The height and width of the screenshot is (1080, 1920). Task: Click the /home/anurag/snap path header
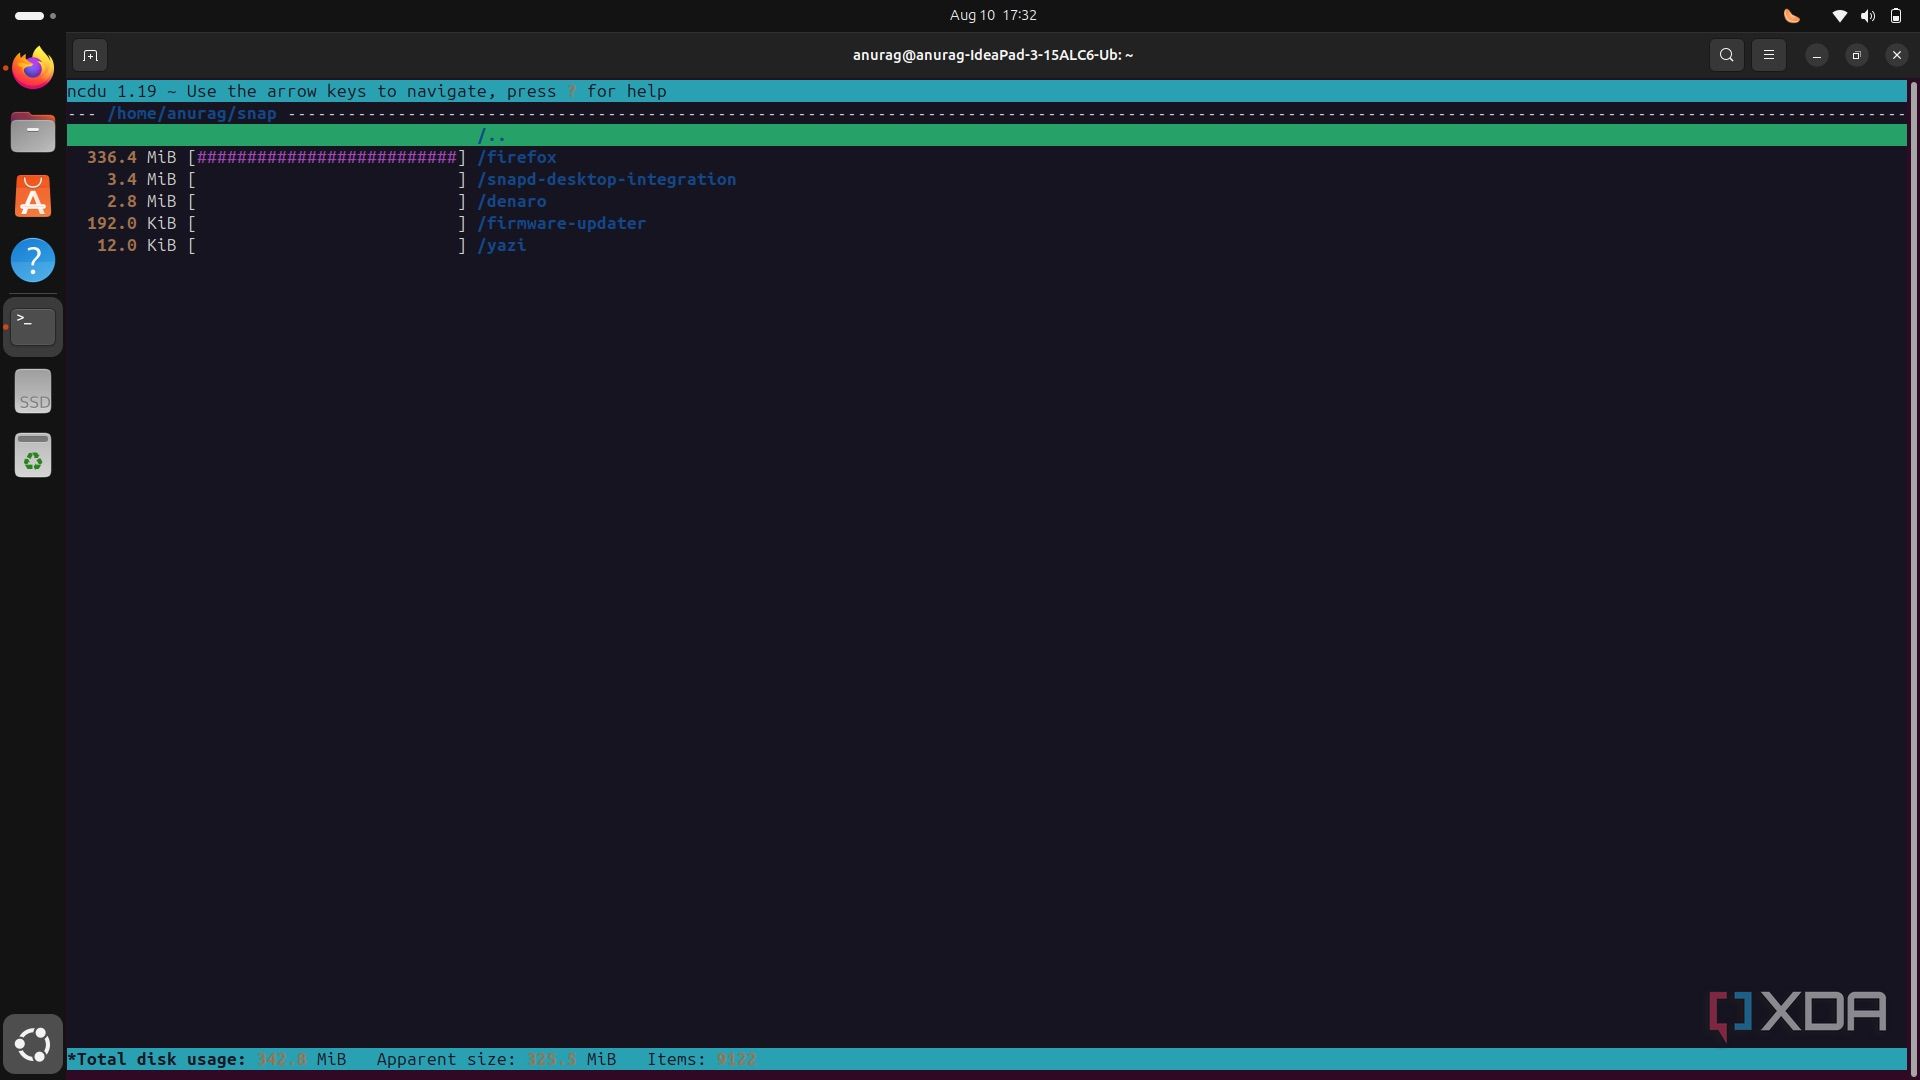coord(192,113)
